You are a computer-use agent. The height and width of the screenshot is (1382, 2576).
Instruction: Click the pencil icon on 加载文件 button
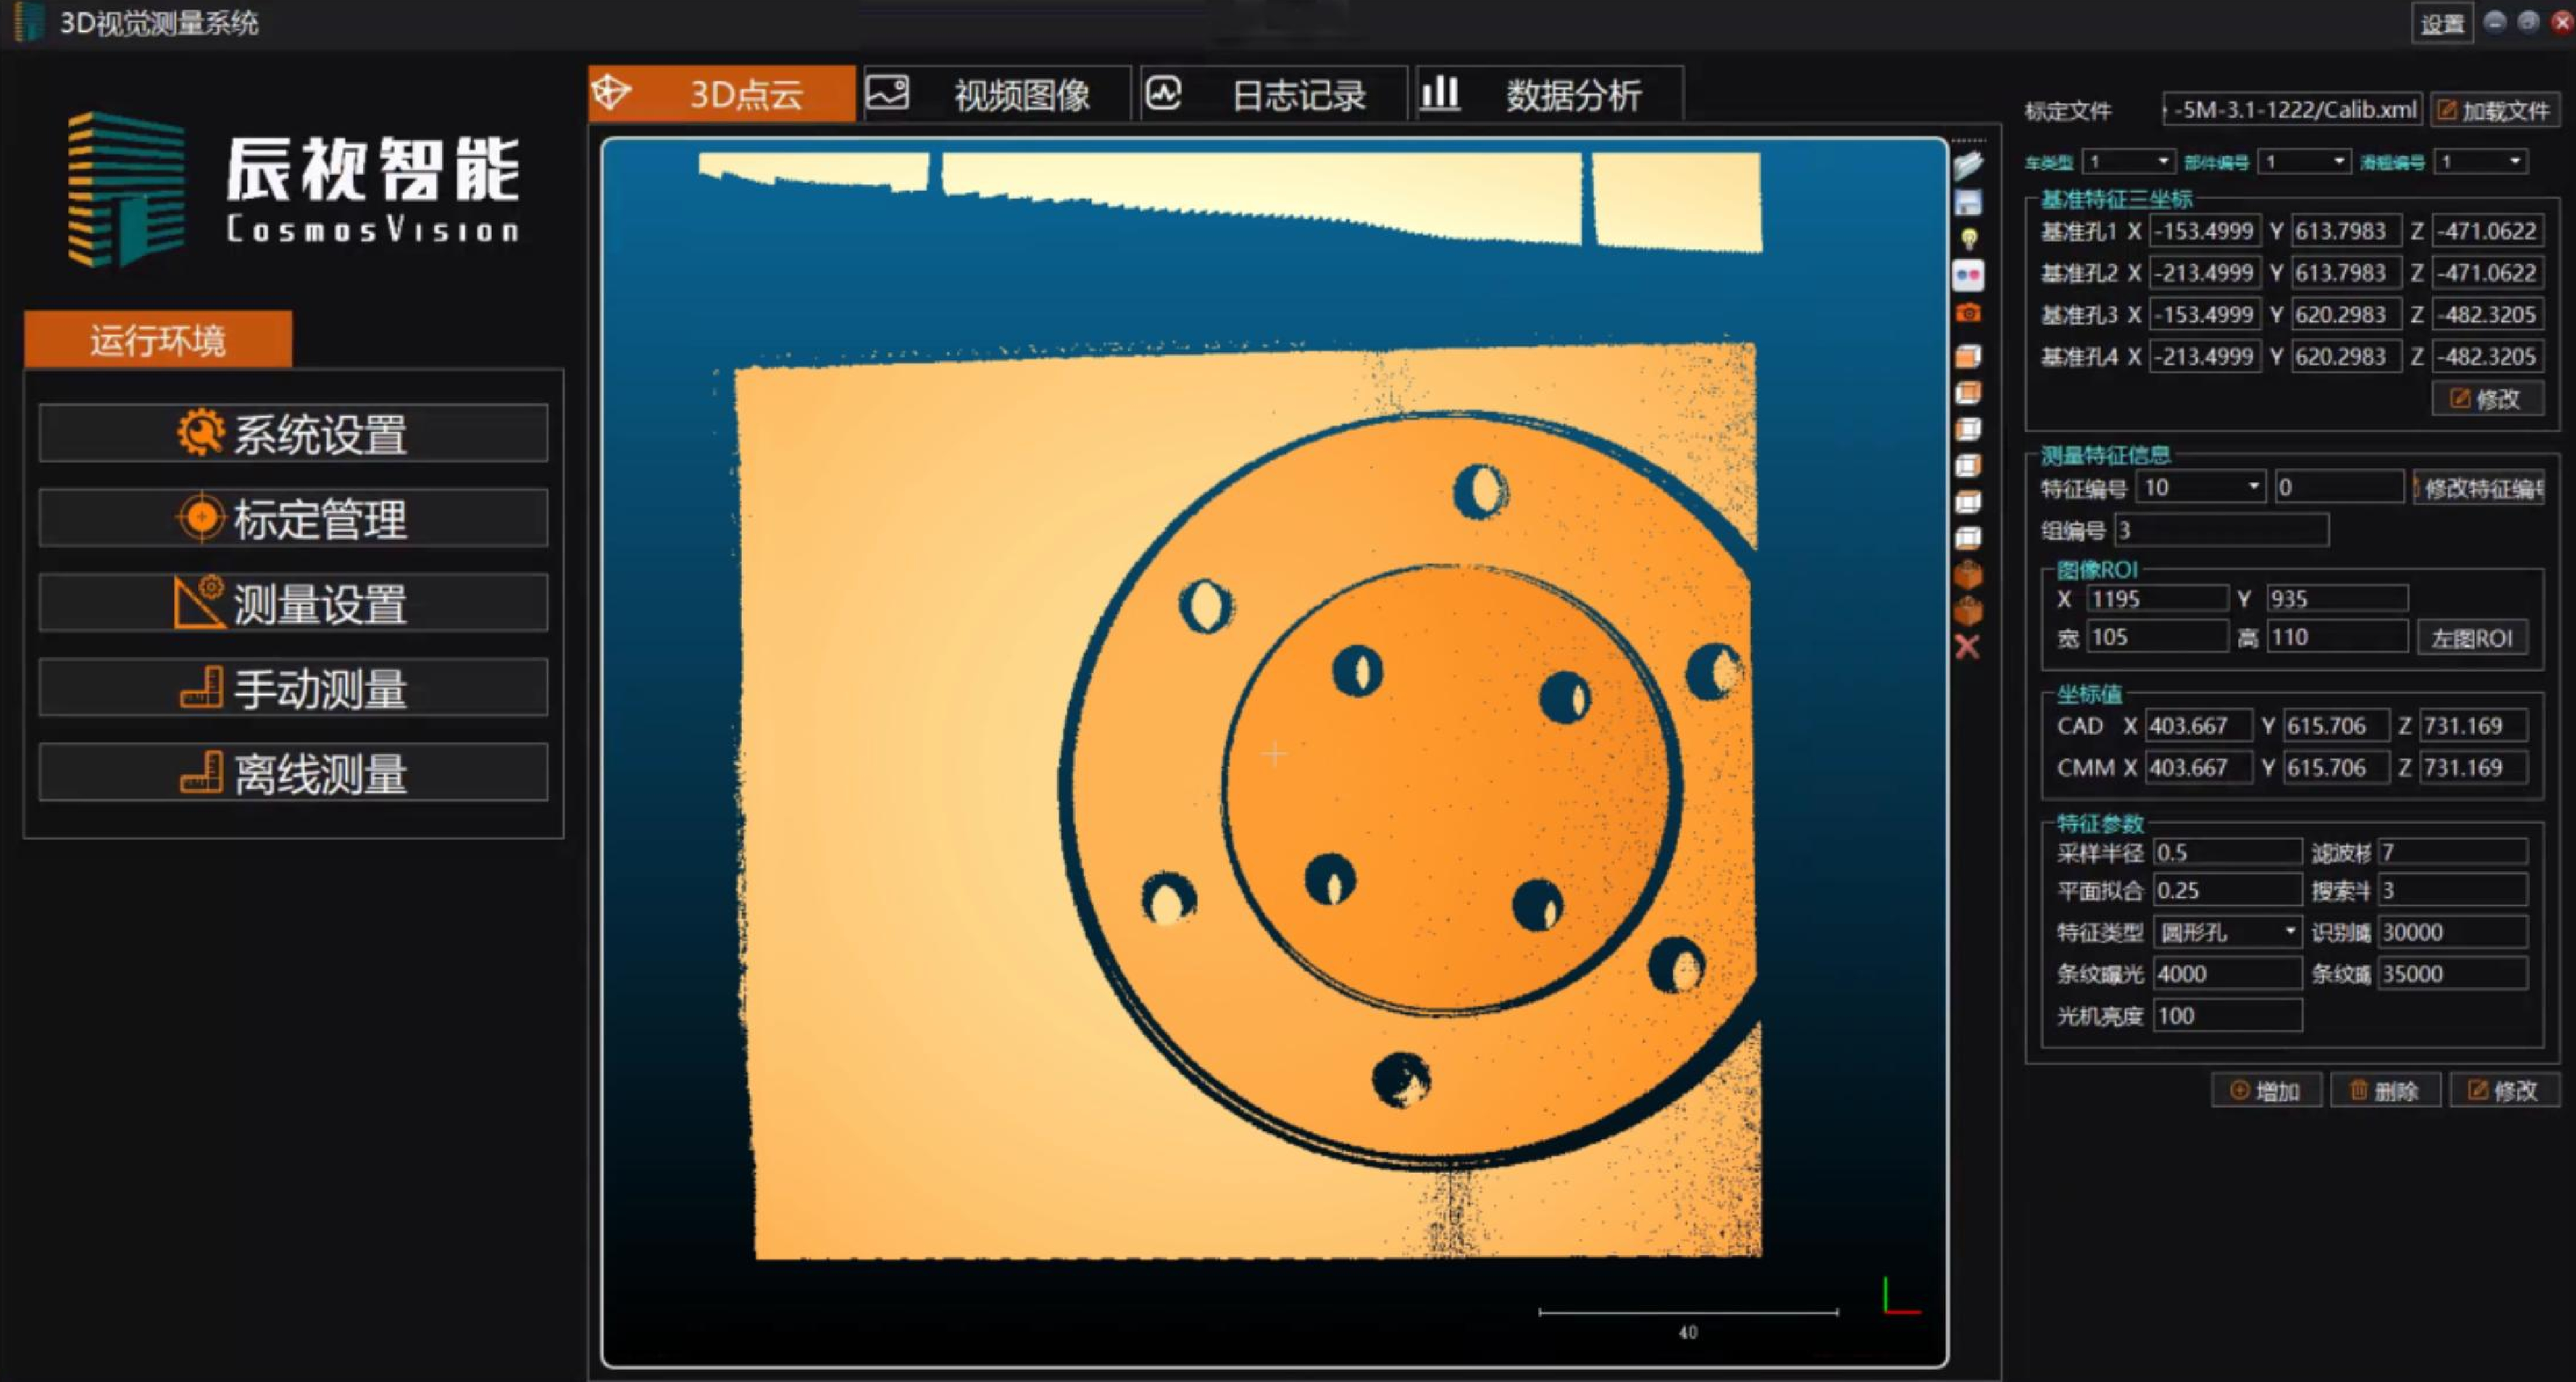point(2447,110)
